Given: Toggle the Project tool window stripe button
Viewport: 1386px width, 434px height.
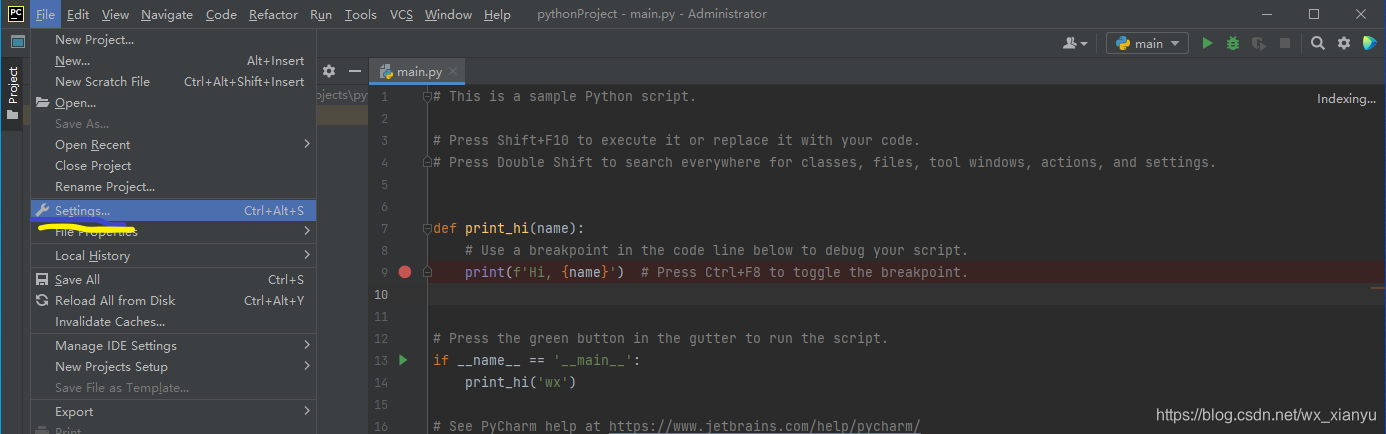Looking at the screenshot, I should [x=13, y=93].
